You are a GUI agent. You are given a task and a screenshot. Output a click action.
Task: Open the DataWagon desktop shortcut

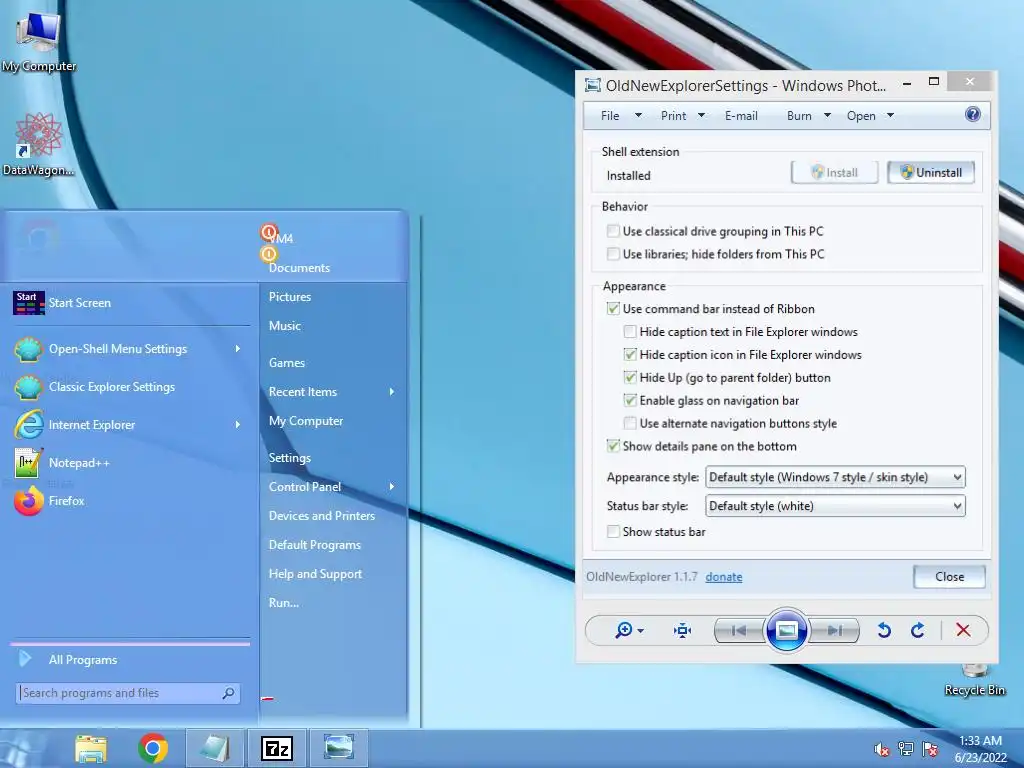coord(39,144)
